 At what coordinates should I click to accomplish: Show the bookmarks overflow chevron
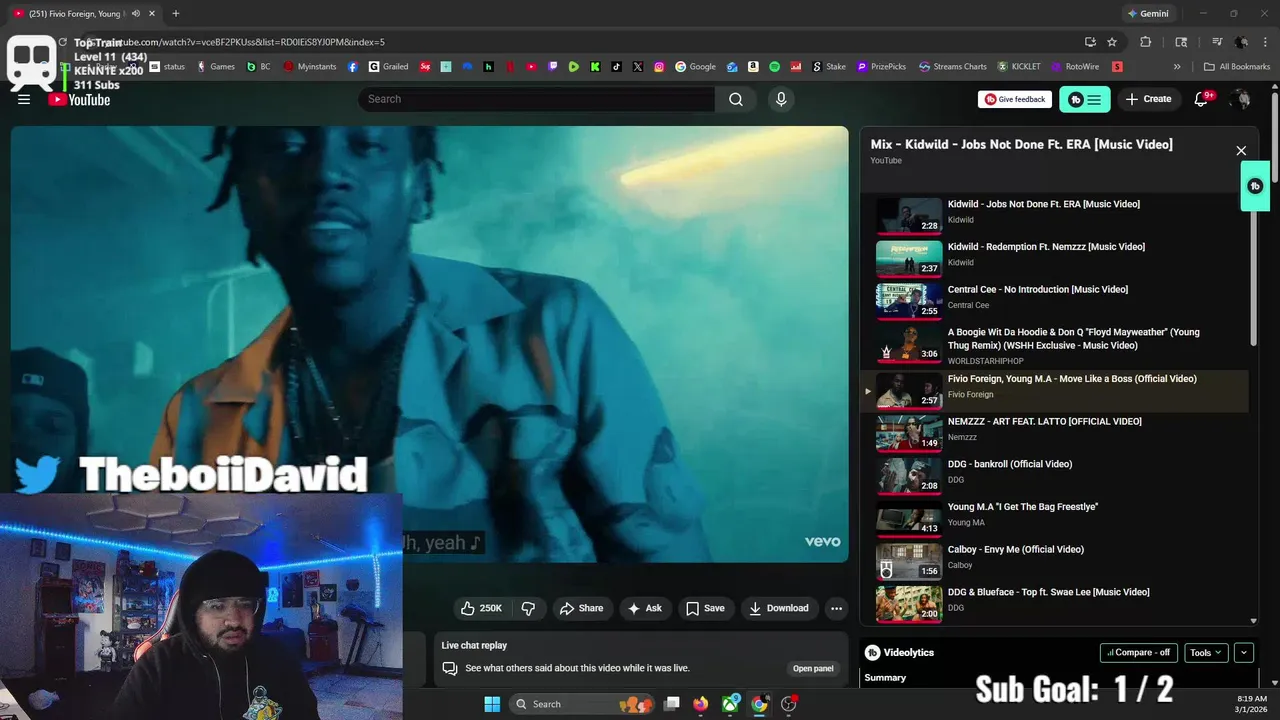click(1177, 67)
